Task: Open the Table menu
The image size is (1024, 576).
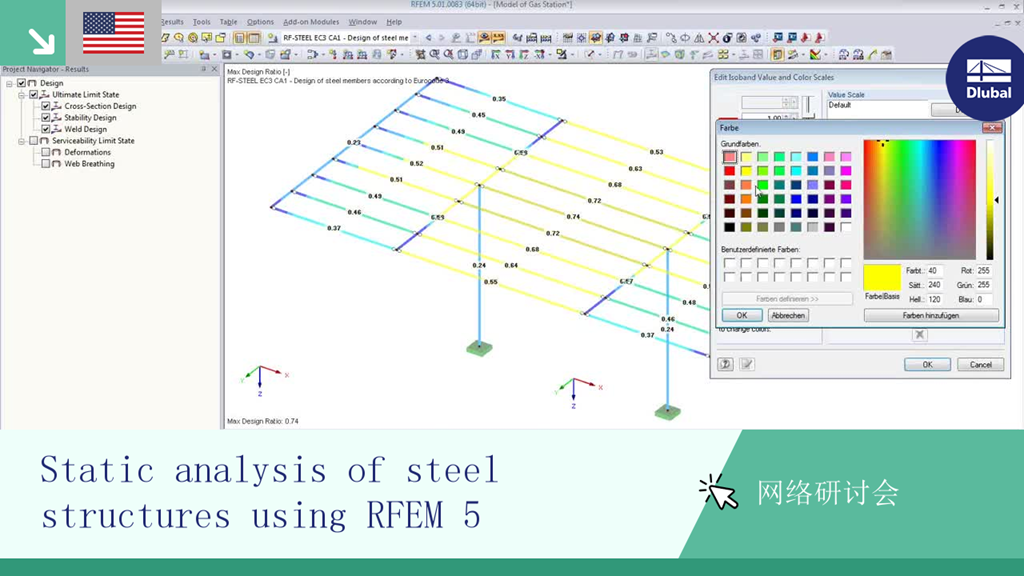Action: (229, 22)
